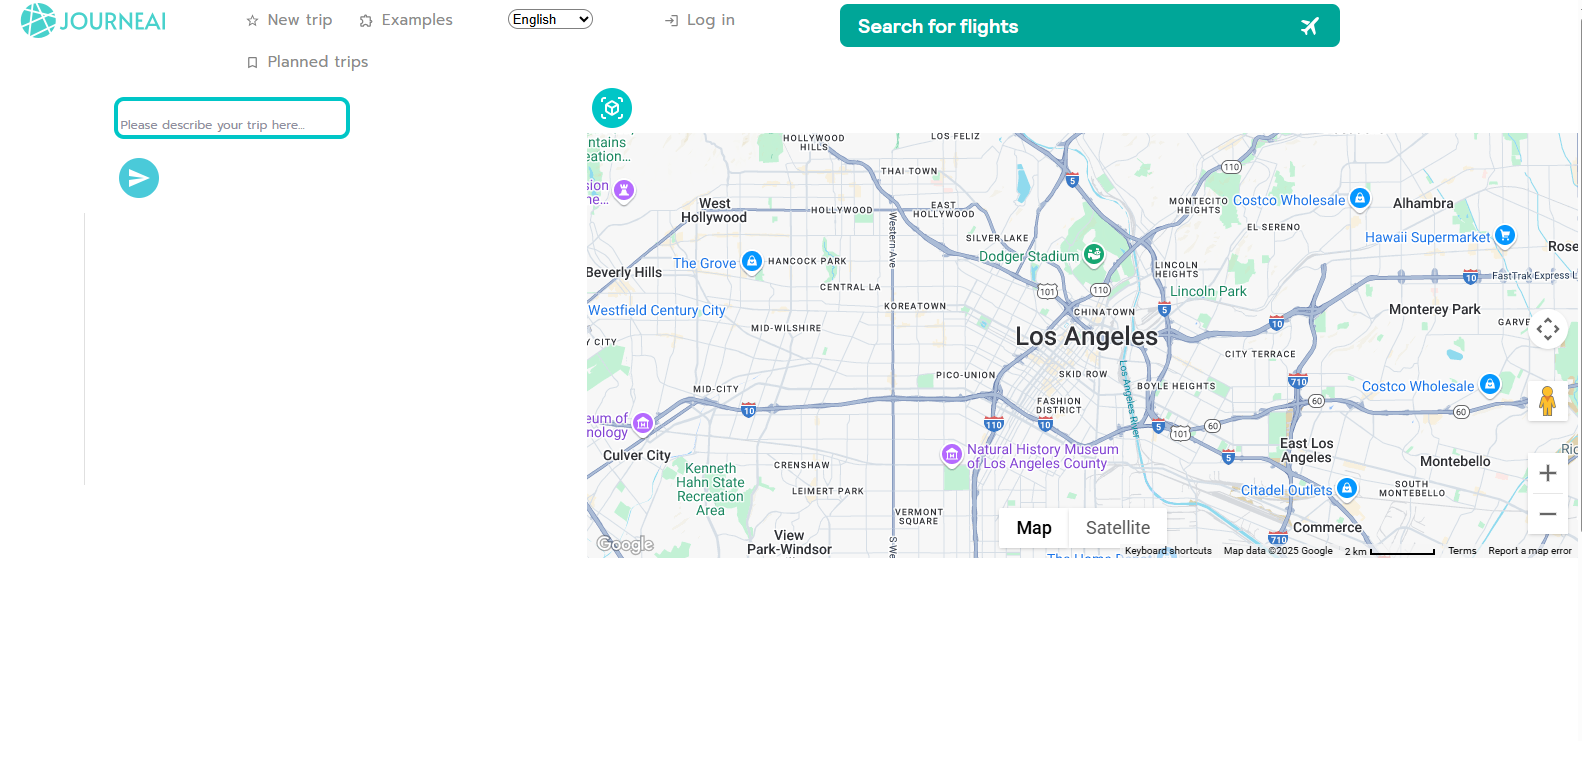This screenshot has width=1582, height=757.
Task: Switch to the Satellite view tab
Action: (x=1118, y=528)
